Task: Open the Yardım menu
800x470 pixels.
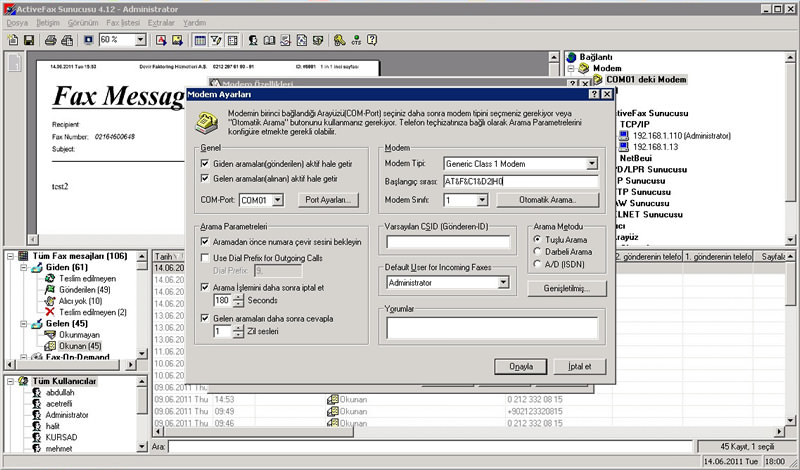Action: (x=194, y=23)
